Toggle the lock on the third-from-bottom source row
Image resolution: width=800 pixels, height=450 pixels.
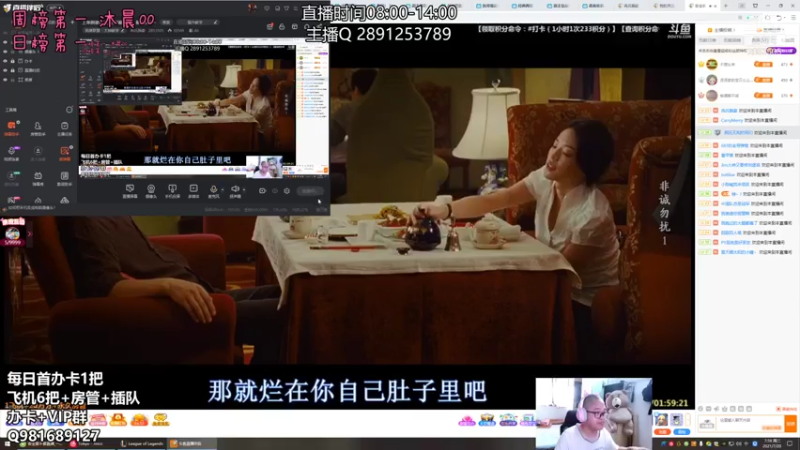coord(13,61)
